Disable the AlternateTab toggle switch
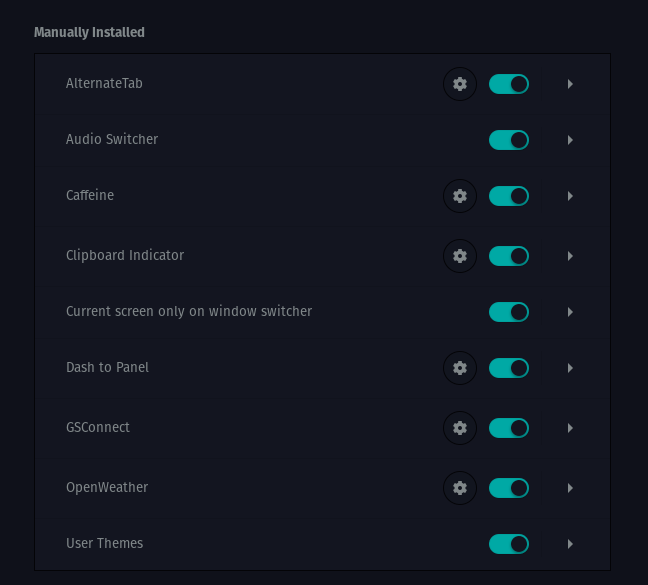The height and width of the screenshot is (585, 648). pyautogui.click(x=508, y=84)
